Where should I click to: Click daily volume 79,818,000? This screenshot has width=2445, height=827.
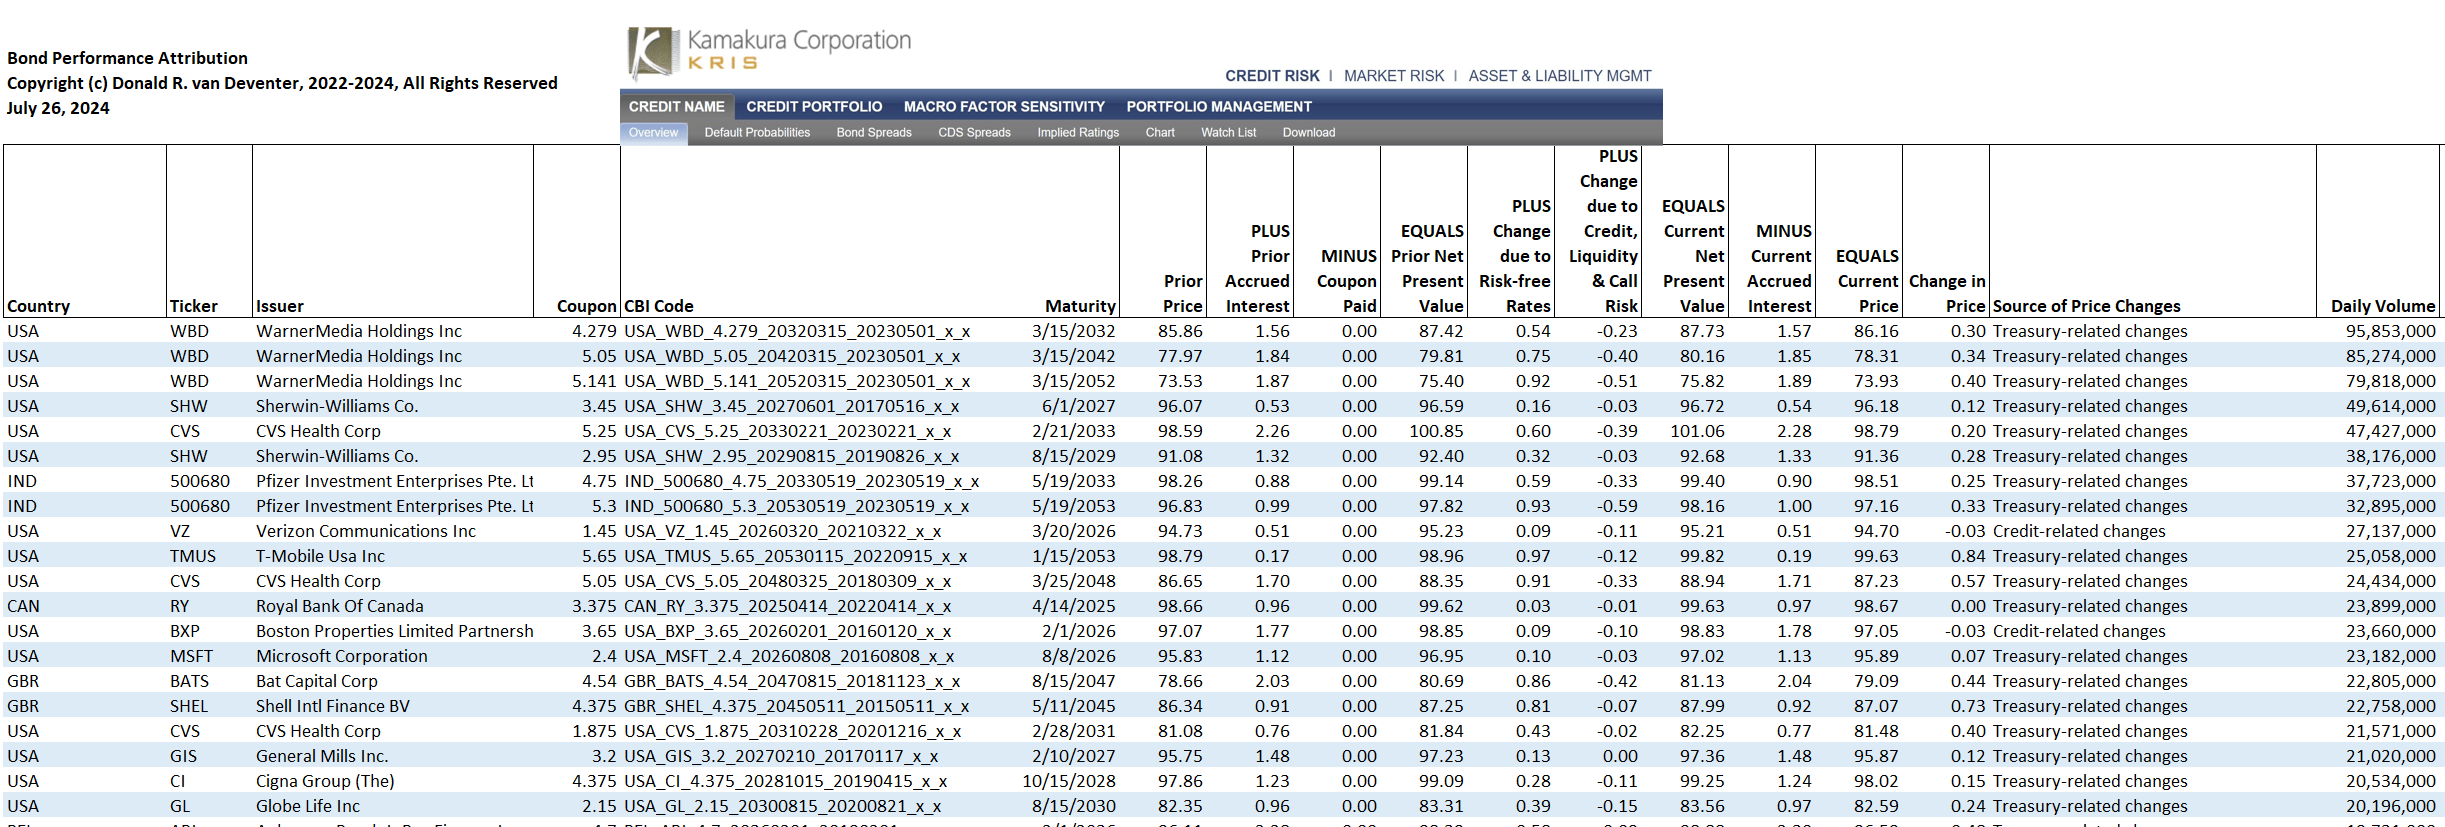tap(2391, 381)
